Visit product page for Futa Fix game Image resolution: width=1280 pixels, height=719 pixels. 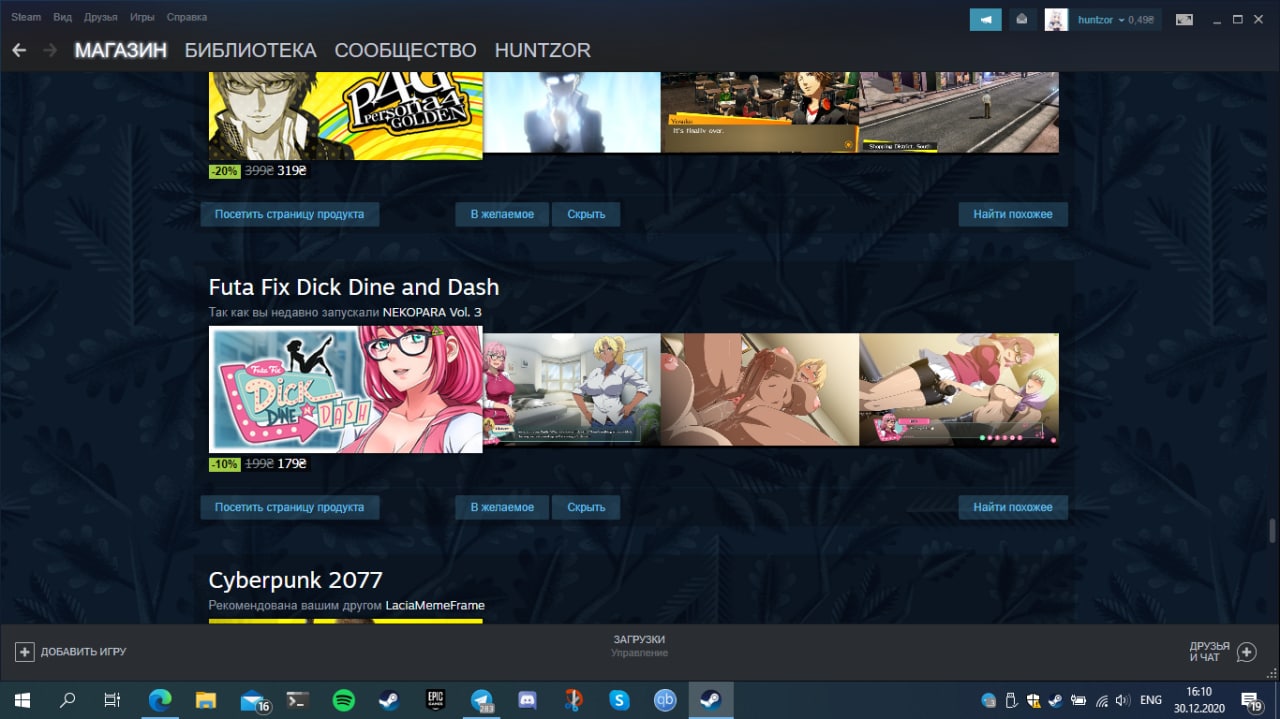[x=289, y=507]
